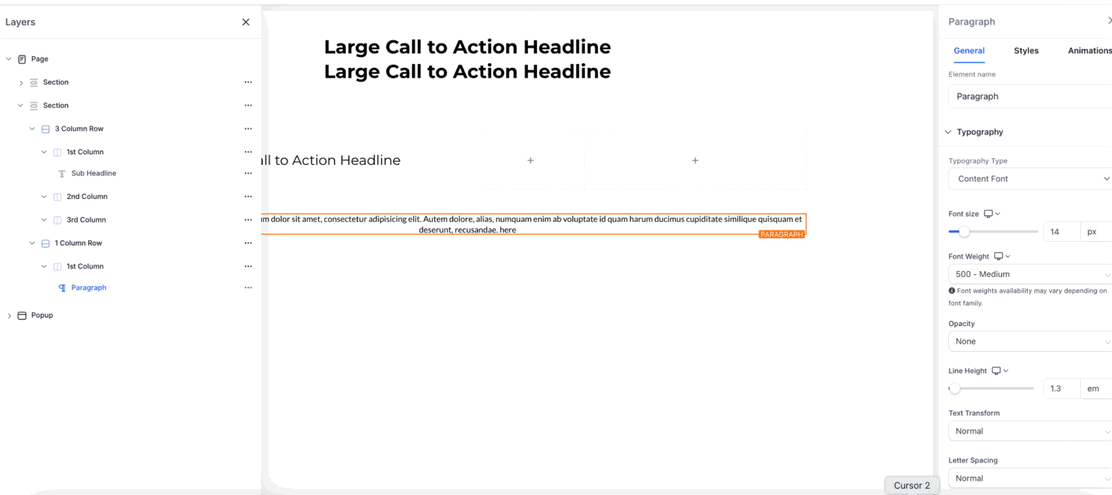Screen dimensions: 1112x495
Task: Click the 2nd Column layer icon
Action: tap(57, 196)
